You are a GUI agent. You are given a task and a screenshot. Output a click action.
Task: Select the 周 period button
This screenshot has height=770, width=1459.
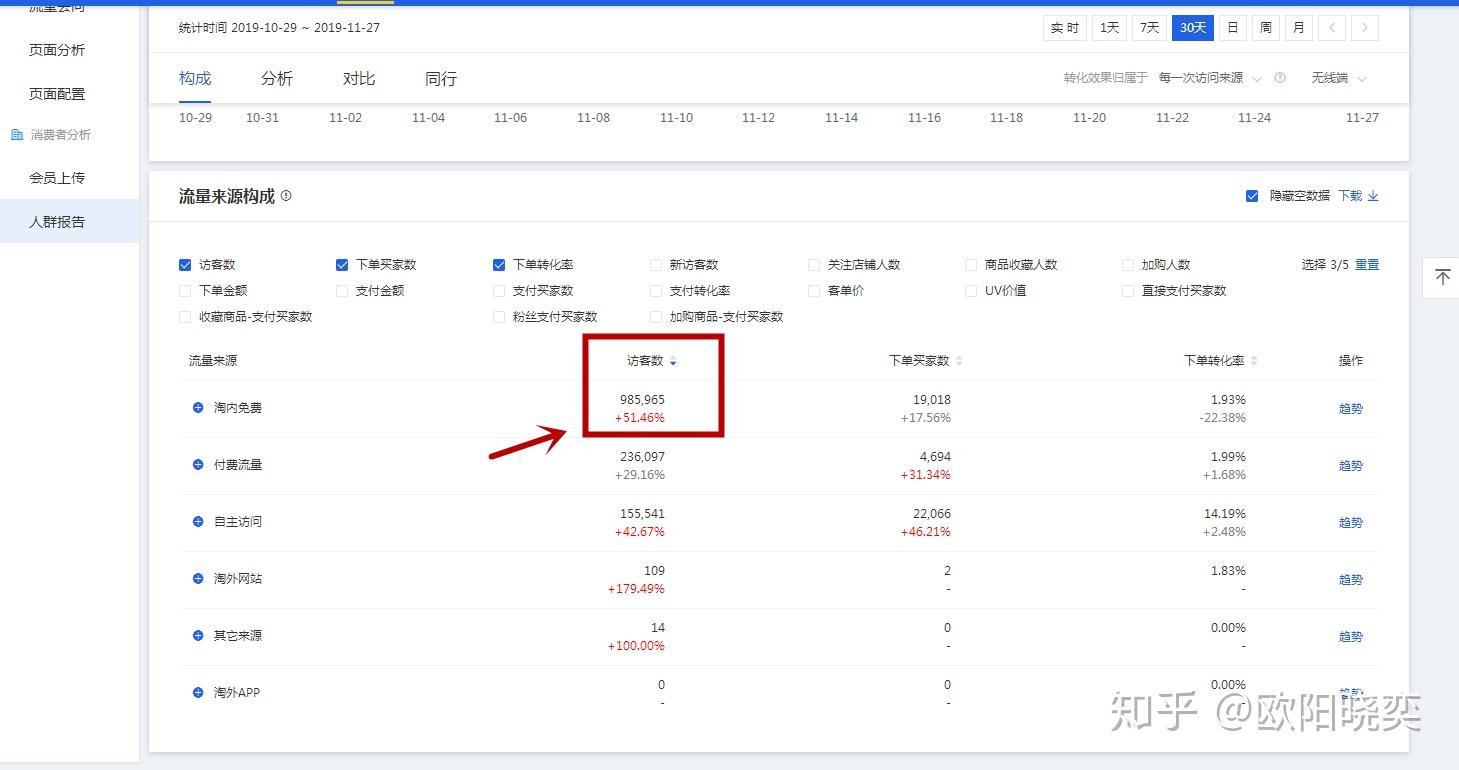pyautogui.click(x=1266, y=28)
